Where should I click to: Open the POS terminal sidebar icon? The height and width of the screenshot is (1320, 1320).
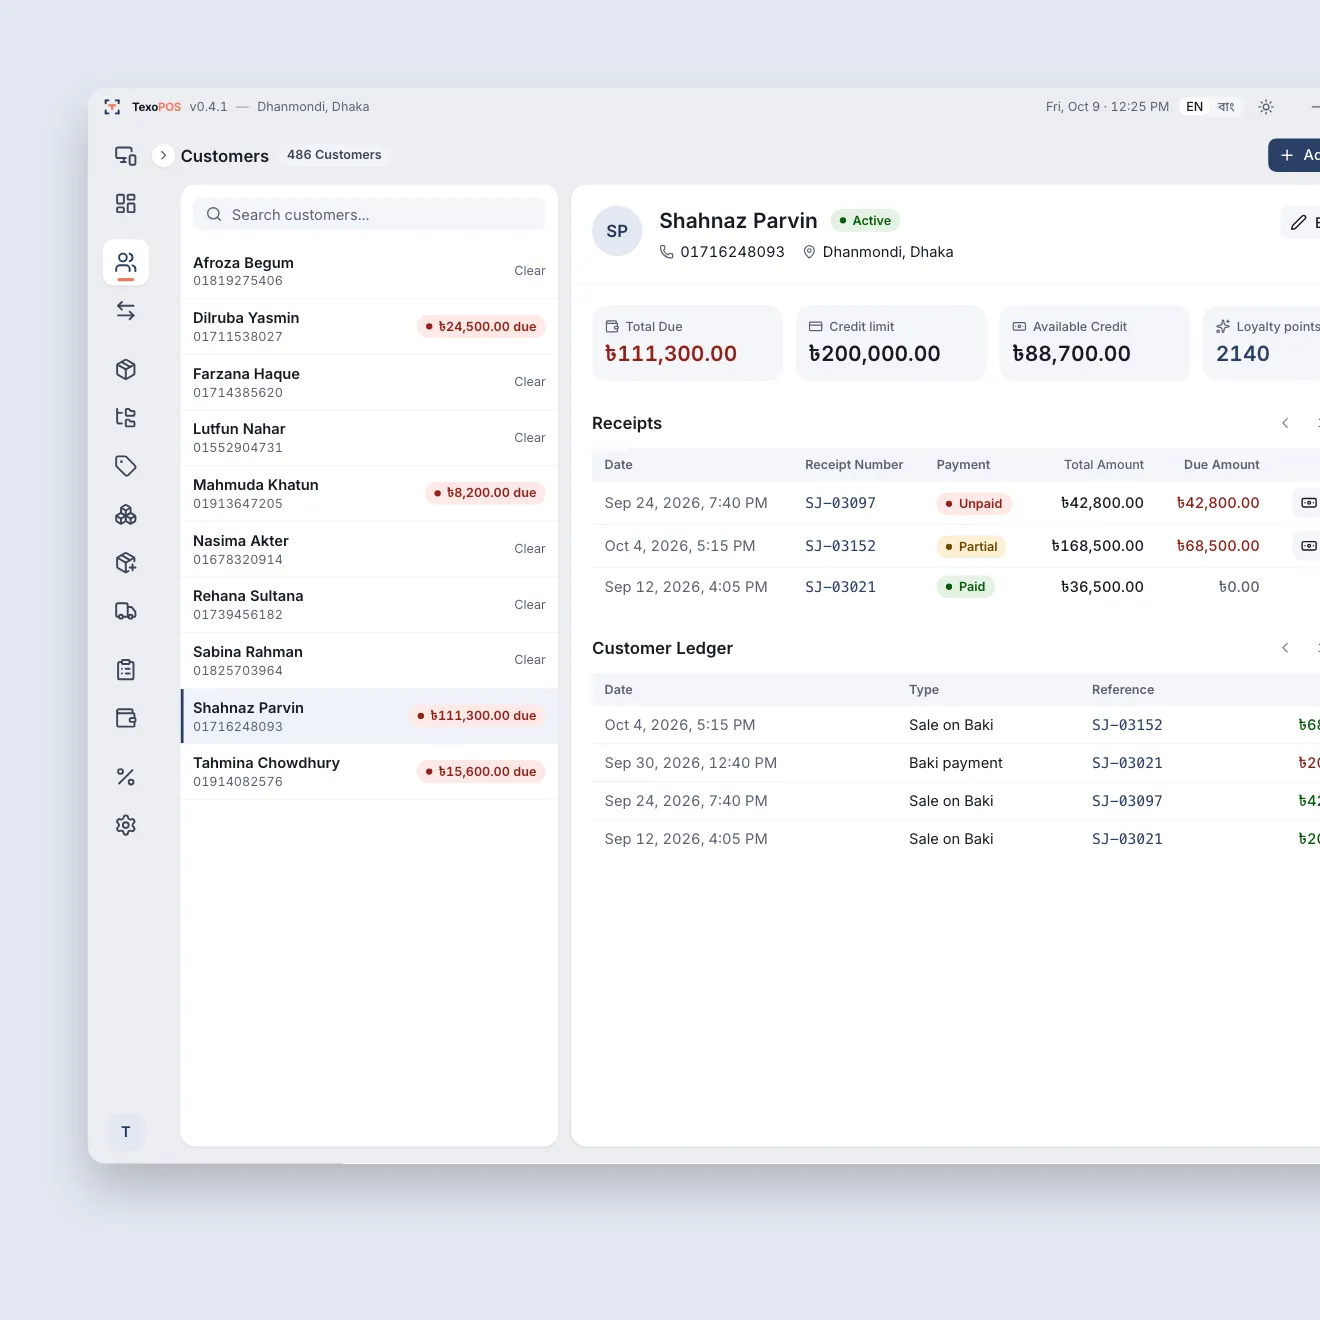click(x=126, y=156)
